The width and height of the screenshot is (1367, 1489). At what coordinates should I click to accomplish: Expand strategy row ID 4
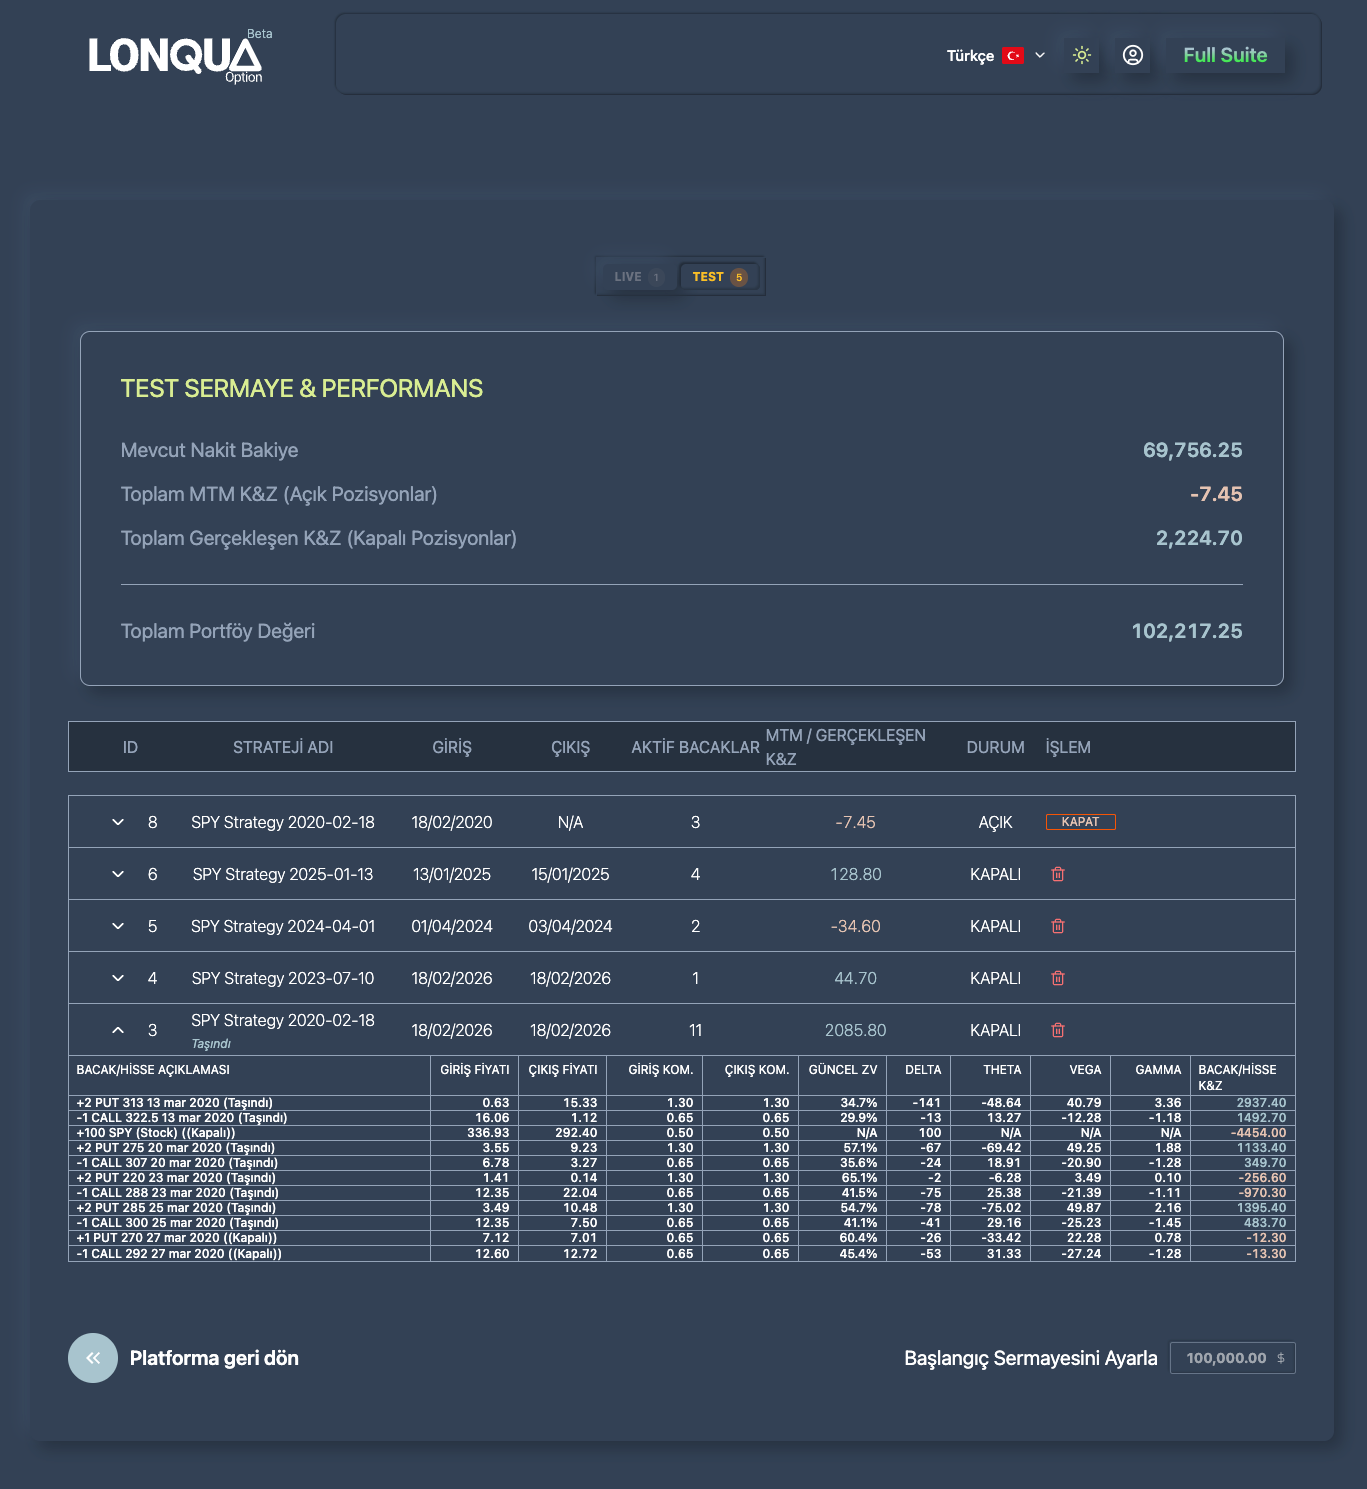[x=118, y=978]
